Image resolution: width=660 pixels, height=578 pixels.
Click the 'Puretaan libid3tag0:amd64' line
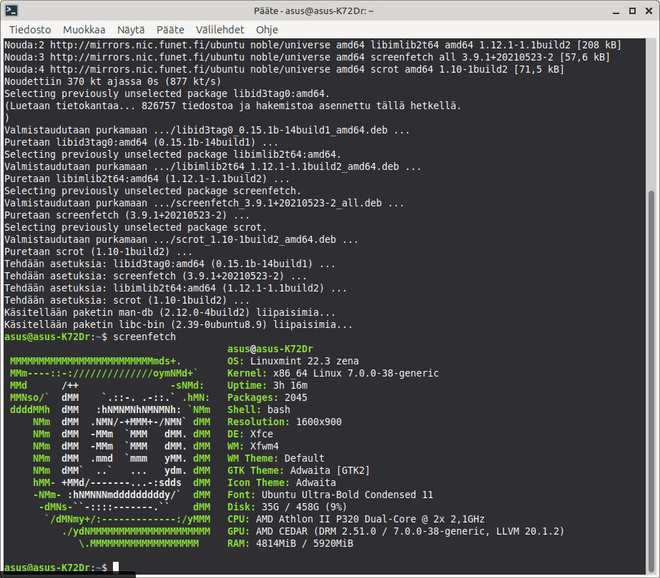click(141, 142)
